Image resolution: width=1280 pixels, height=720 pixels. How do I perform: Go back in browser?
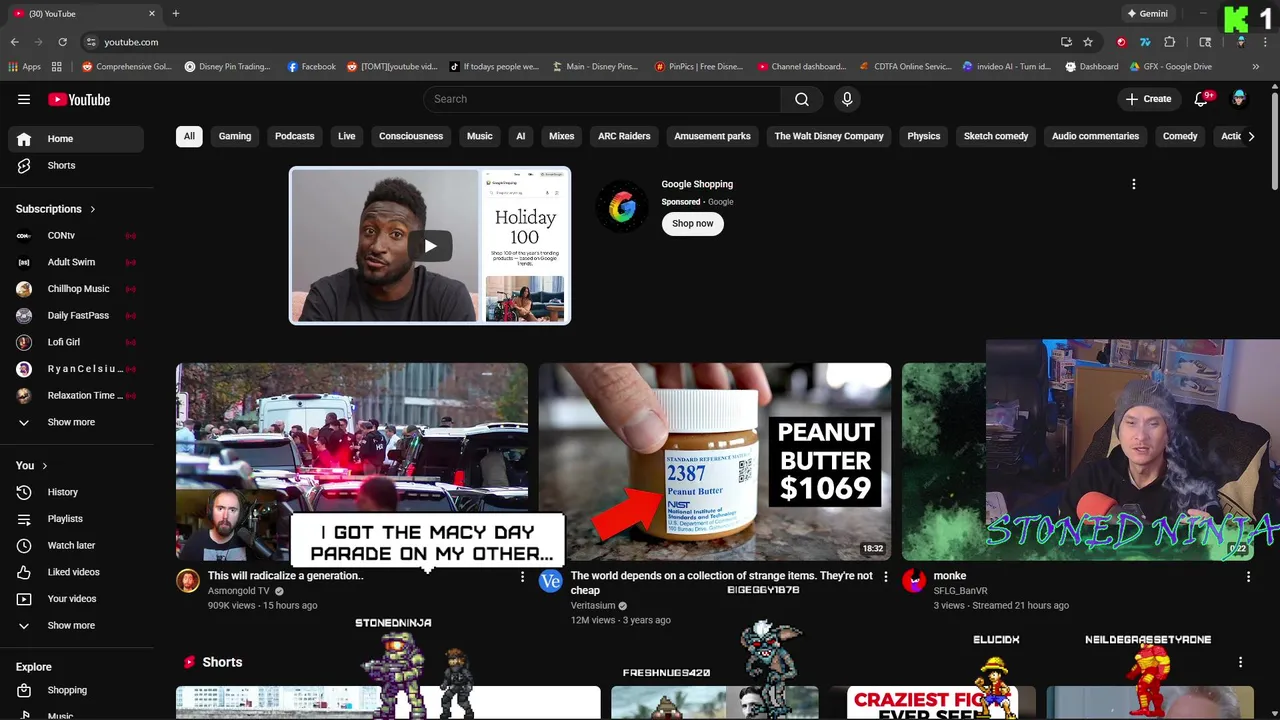(x=14, y=42)
